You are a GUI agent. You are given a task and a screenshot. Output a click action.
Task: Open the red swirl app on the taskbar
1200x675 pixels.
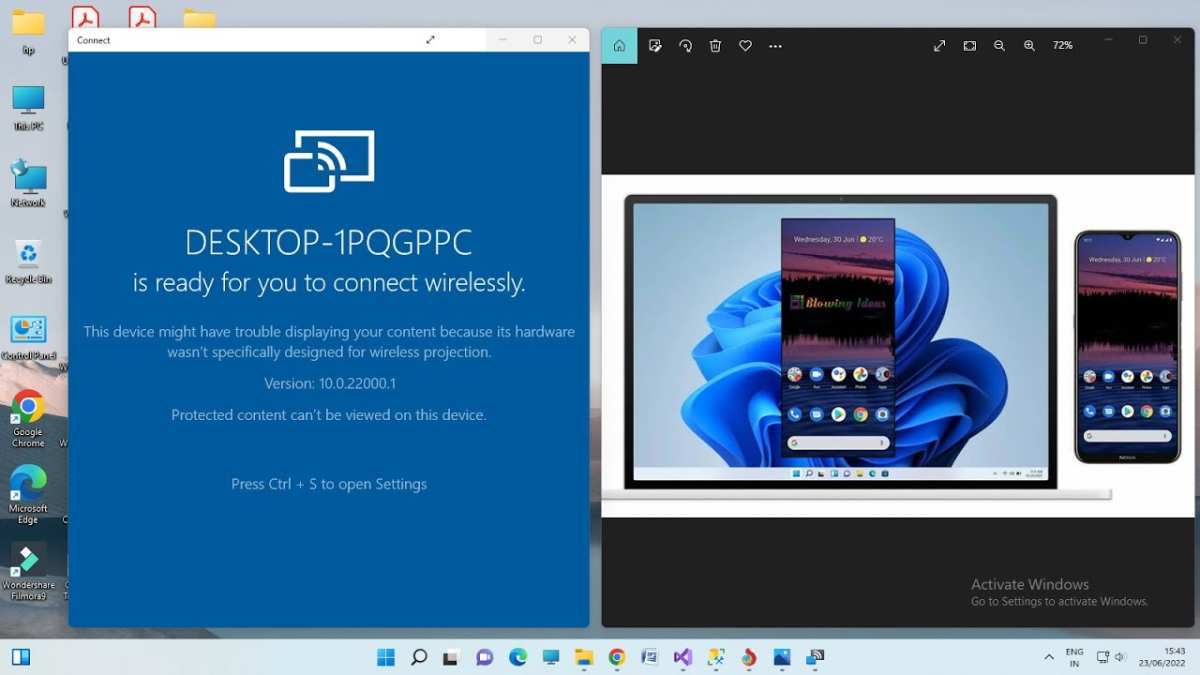click(x=749, y=657)
